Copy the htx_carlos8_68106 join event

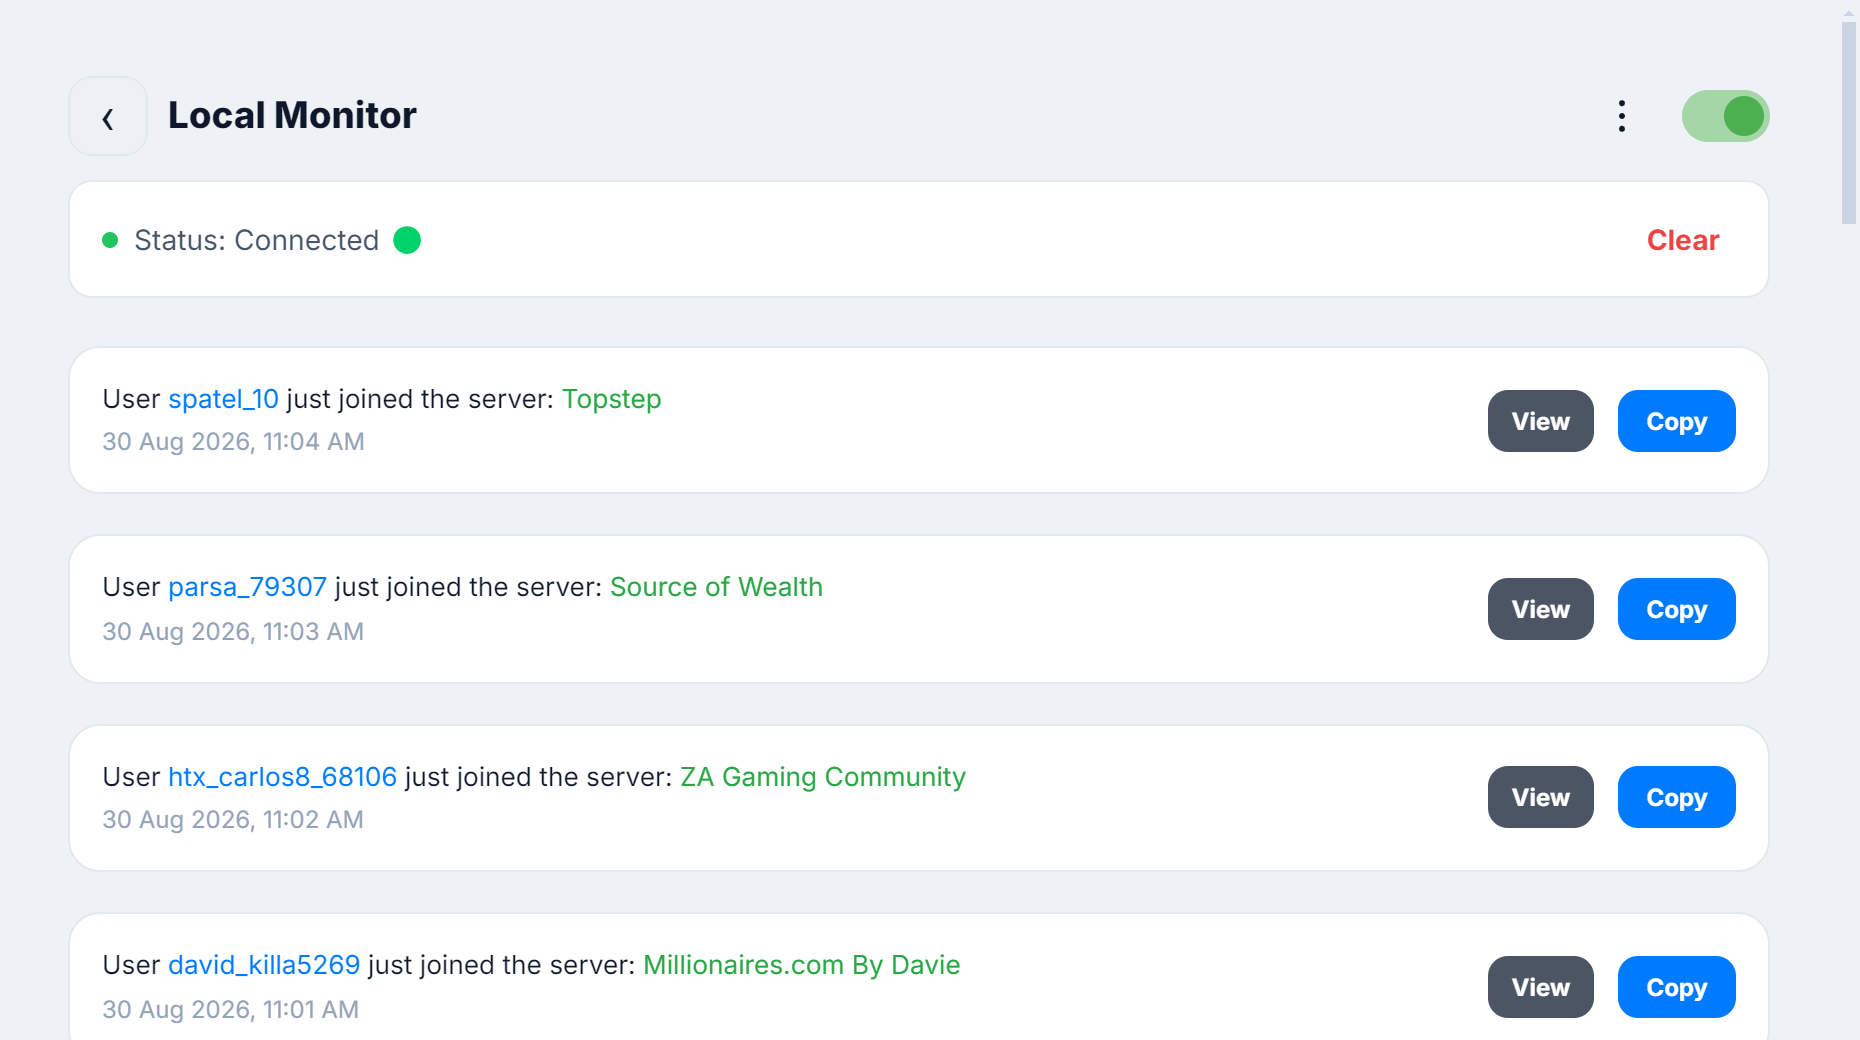pos(1677,797)
